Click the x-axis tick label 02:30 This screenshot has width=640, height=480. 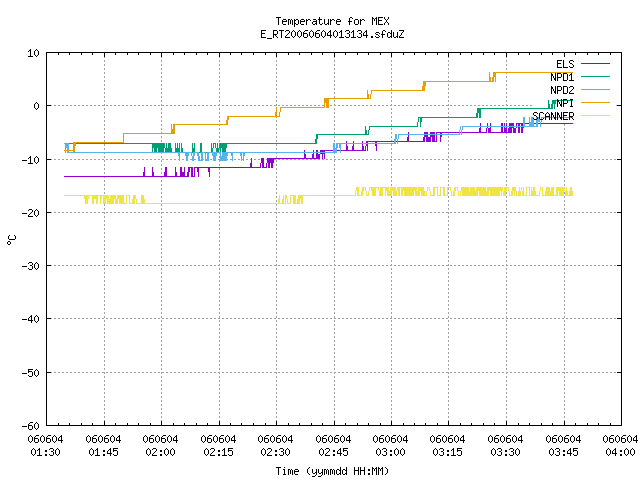coord(276,452)
